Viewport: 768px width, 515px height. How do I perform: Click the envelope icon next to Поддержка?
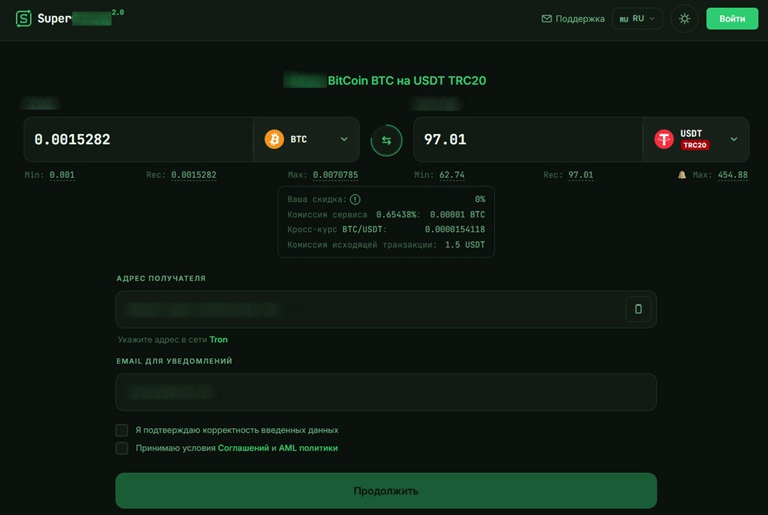(547, 19)
